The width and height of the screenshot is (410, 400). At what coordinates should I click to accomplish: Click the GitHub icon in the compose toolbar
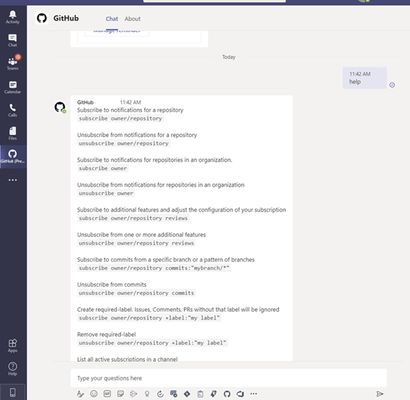227,394
